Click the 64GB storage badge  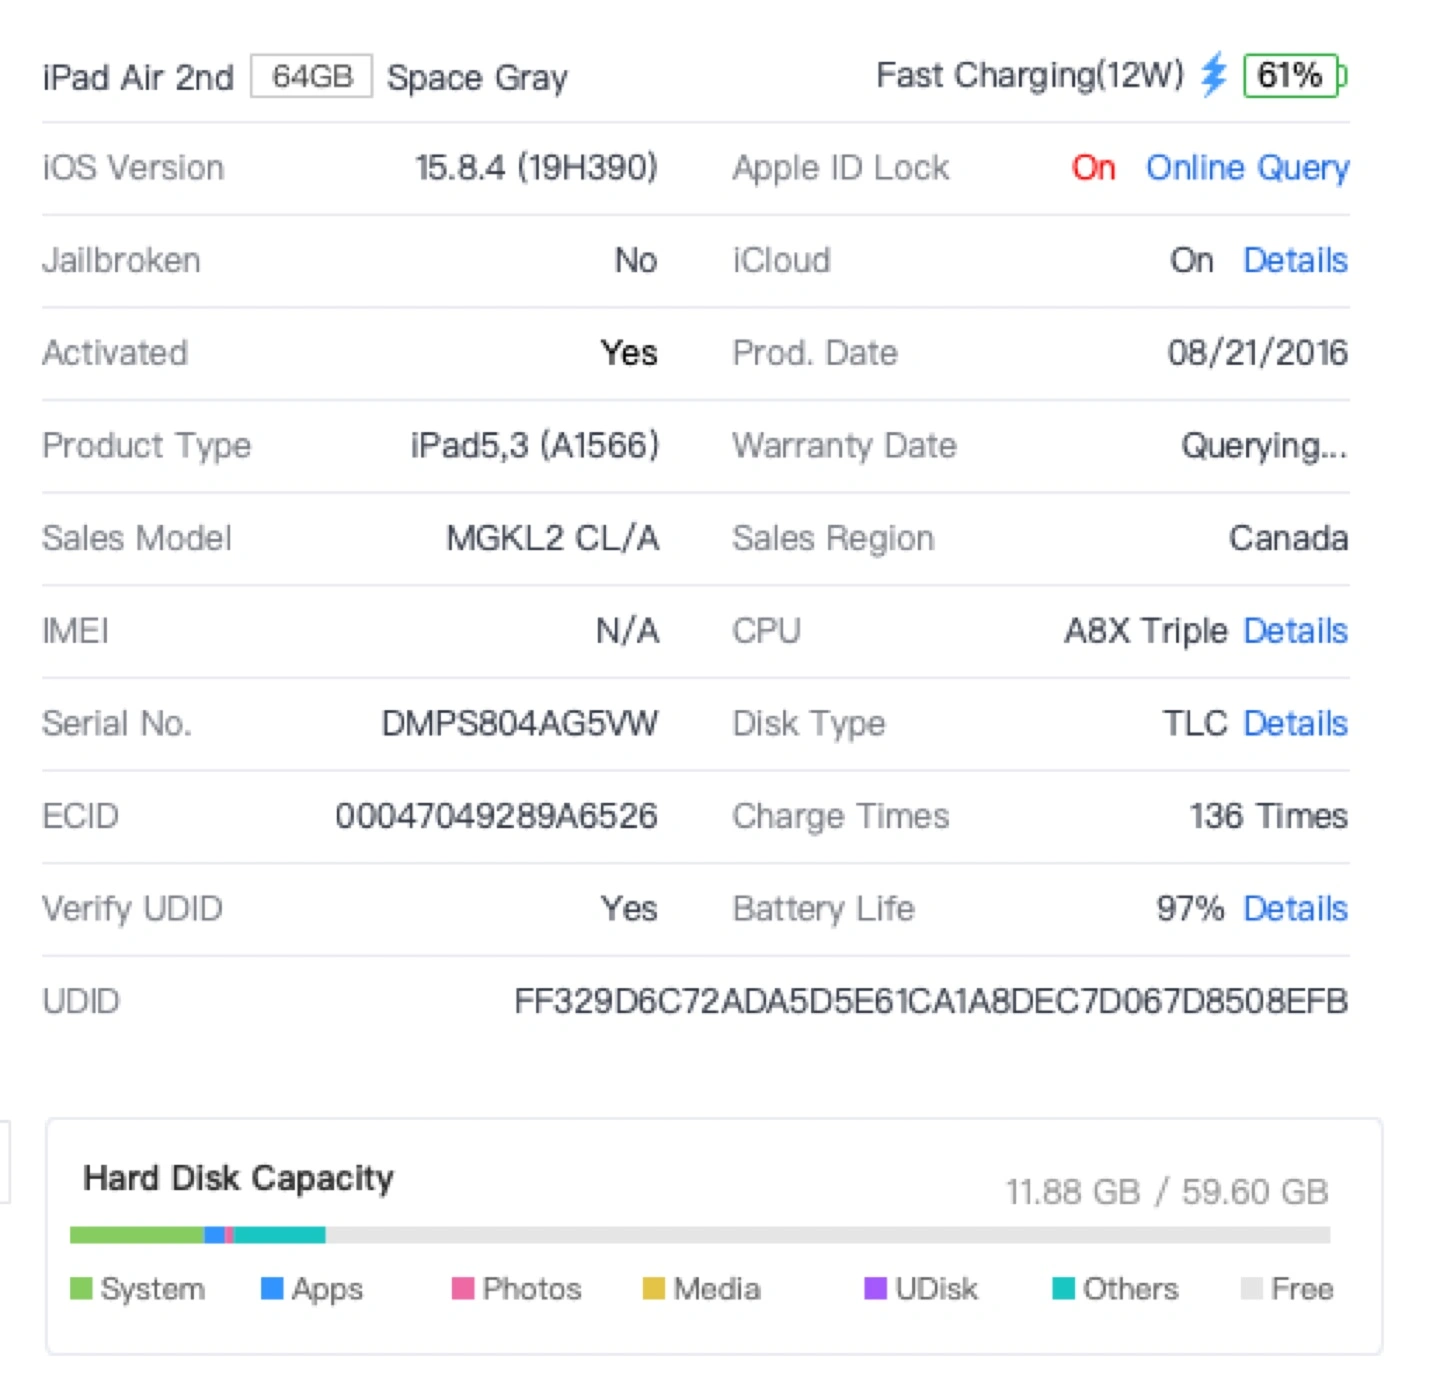coord(312,77)
